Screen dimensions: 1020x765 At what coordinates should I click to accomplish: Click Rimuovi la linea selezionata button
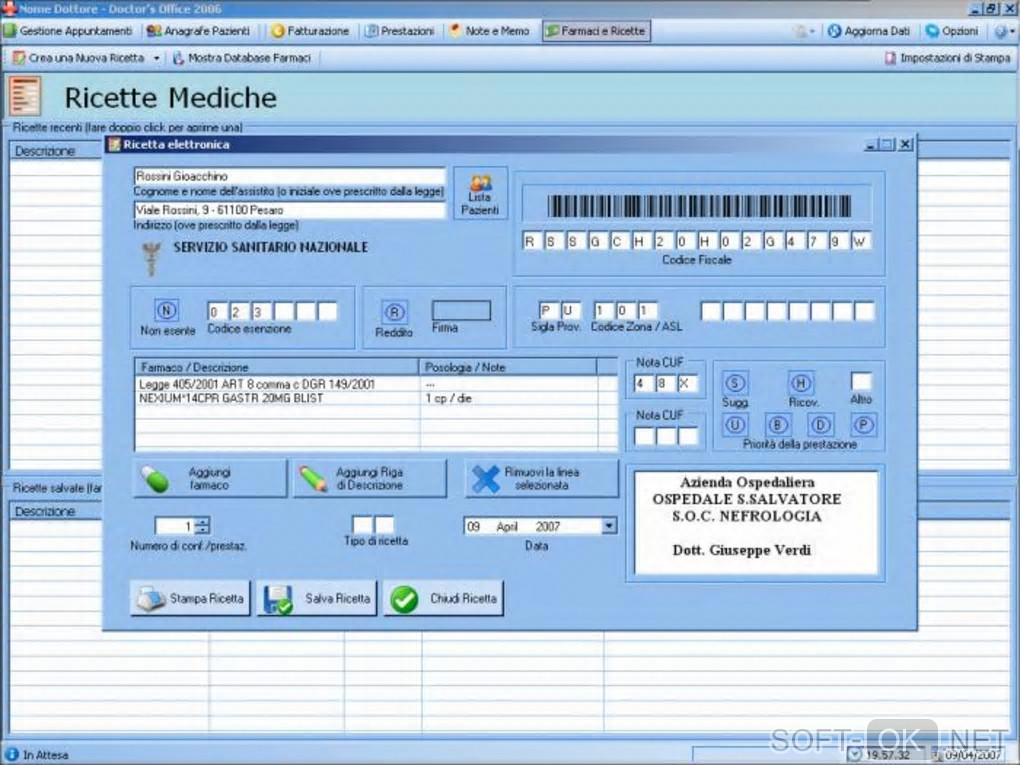click(541, 479)
